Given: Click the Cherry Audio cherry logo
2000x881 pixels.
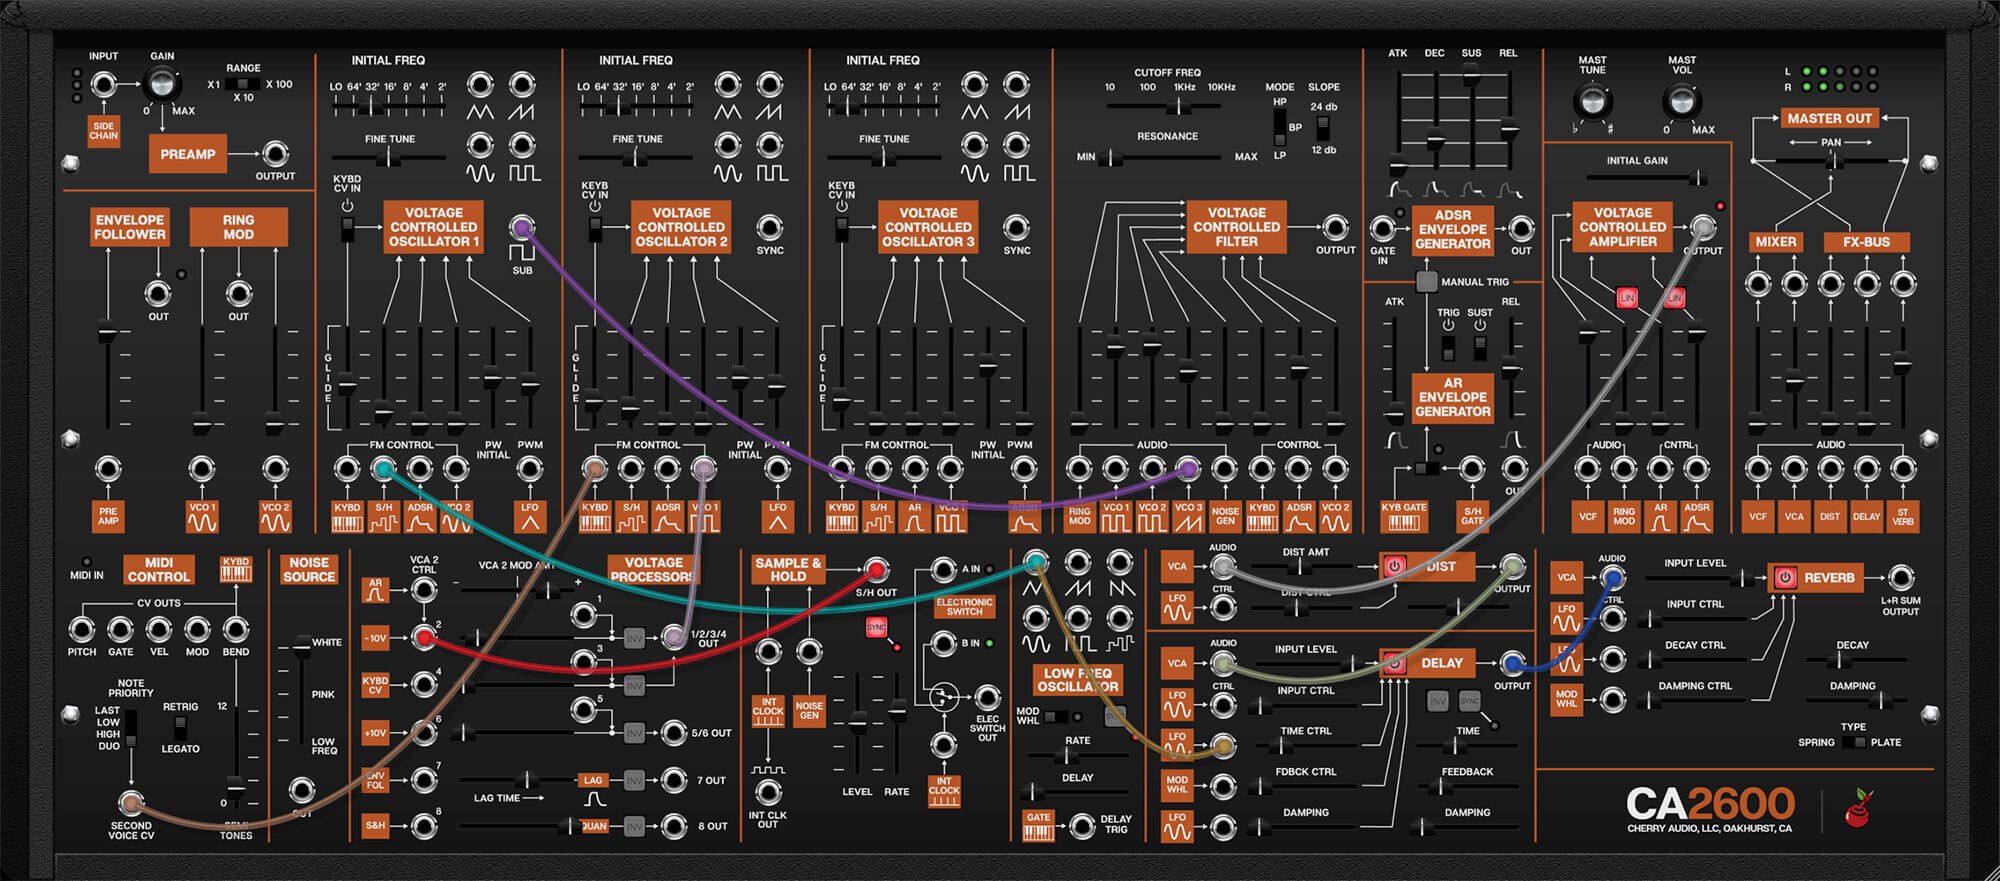Looking at the screenshot, I should (x=1857, y=808).
